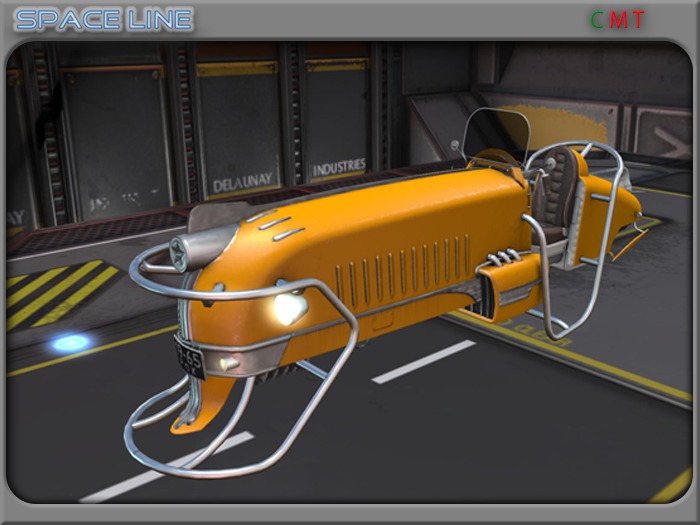Click the red T permission letter
This screenshot has height=525, width=700.
pos(638,20)
